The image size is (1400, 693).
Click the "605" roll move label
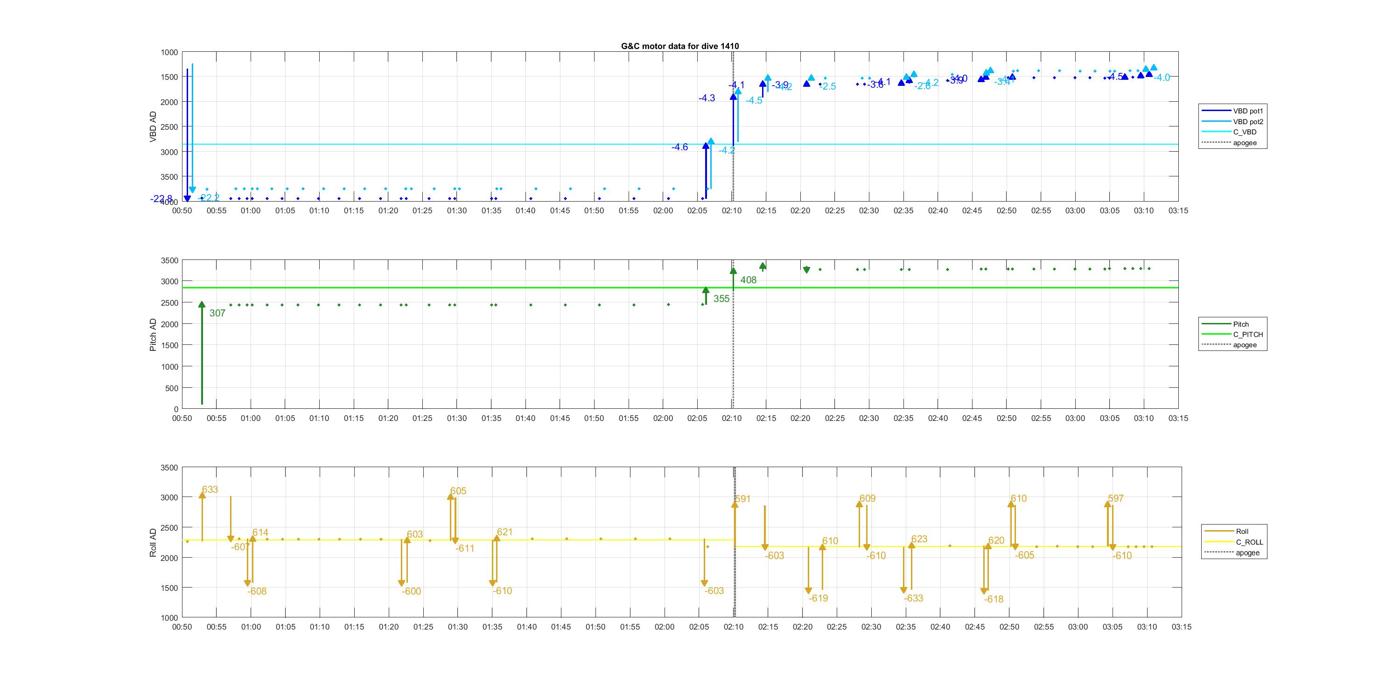[x=458, y=491]
